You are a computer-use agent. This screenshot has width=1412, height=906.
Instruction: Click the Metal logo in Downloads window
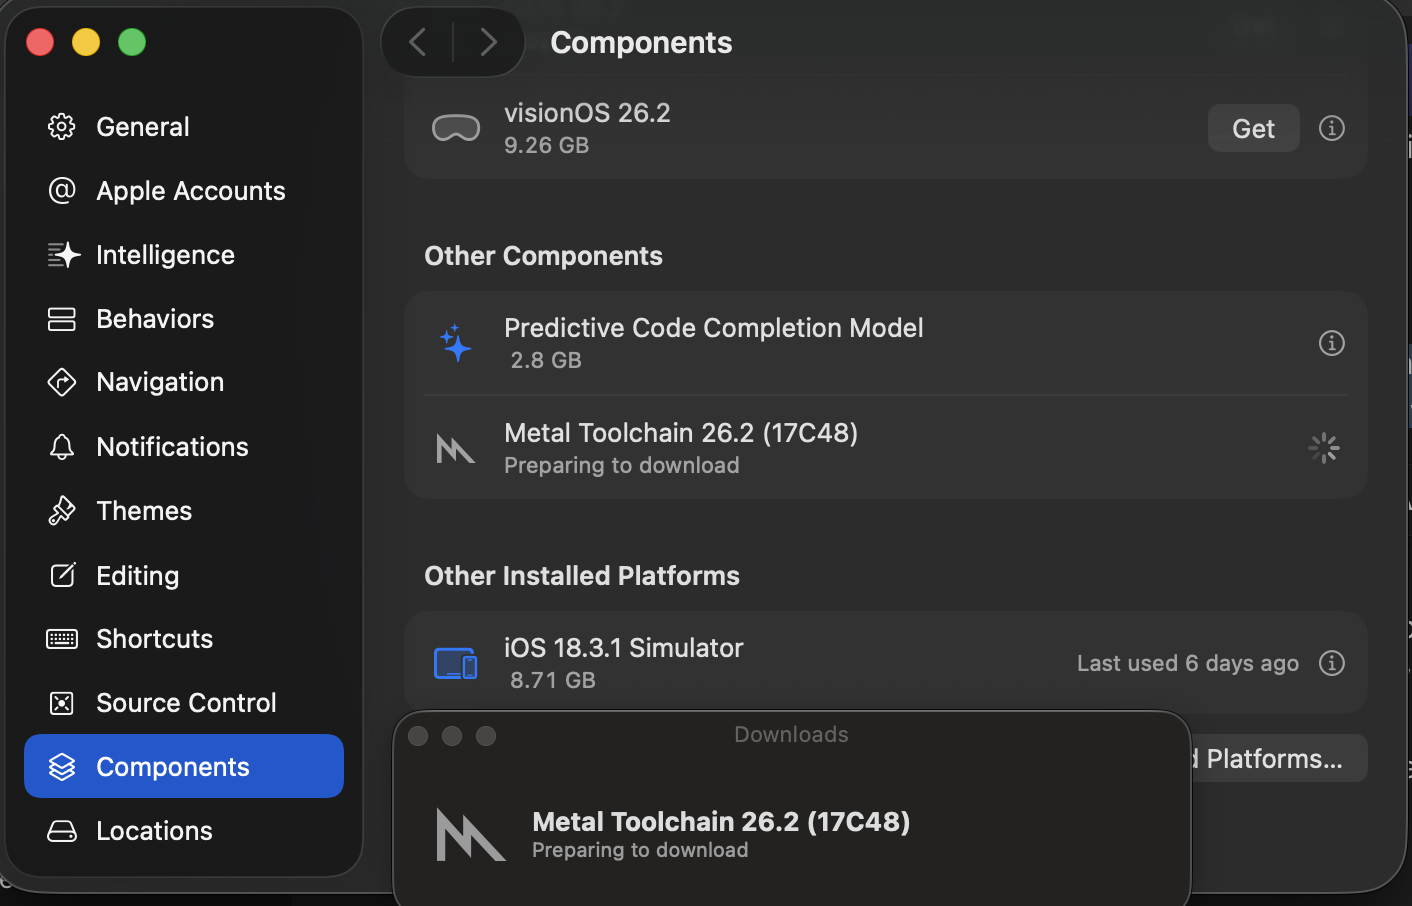[x=470, y=835]
